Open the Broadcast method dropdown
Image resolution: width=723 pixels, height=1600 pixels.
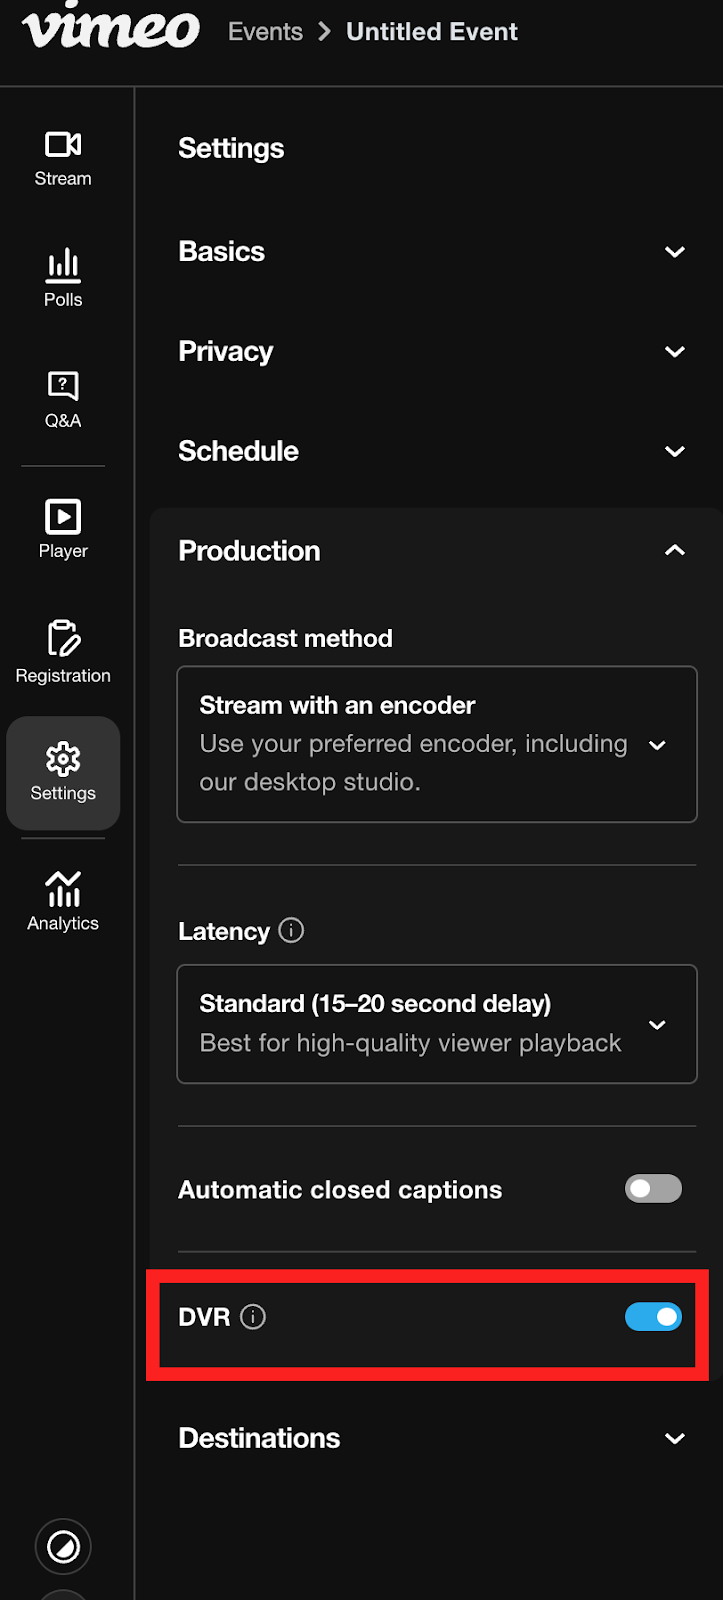click(437, 744)
